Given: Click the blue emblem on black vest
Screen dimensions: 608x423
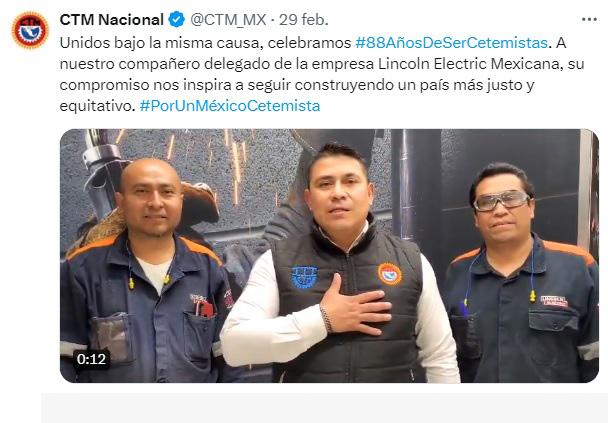Looking at the screenshot, I should [304, 277].
